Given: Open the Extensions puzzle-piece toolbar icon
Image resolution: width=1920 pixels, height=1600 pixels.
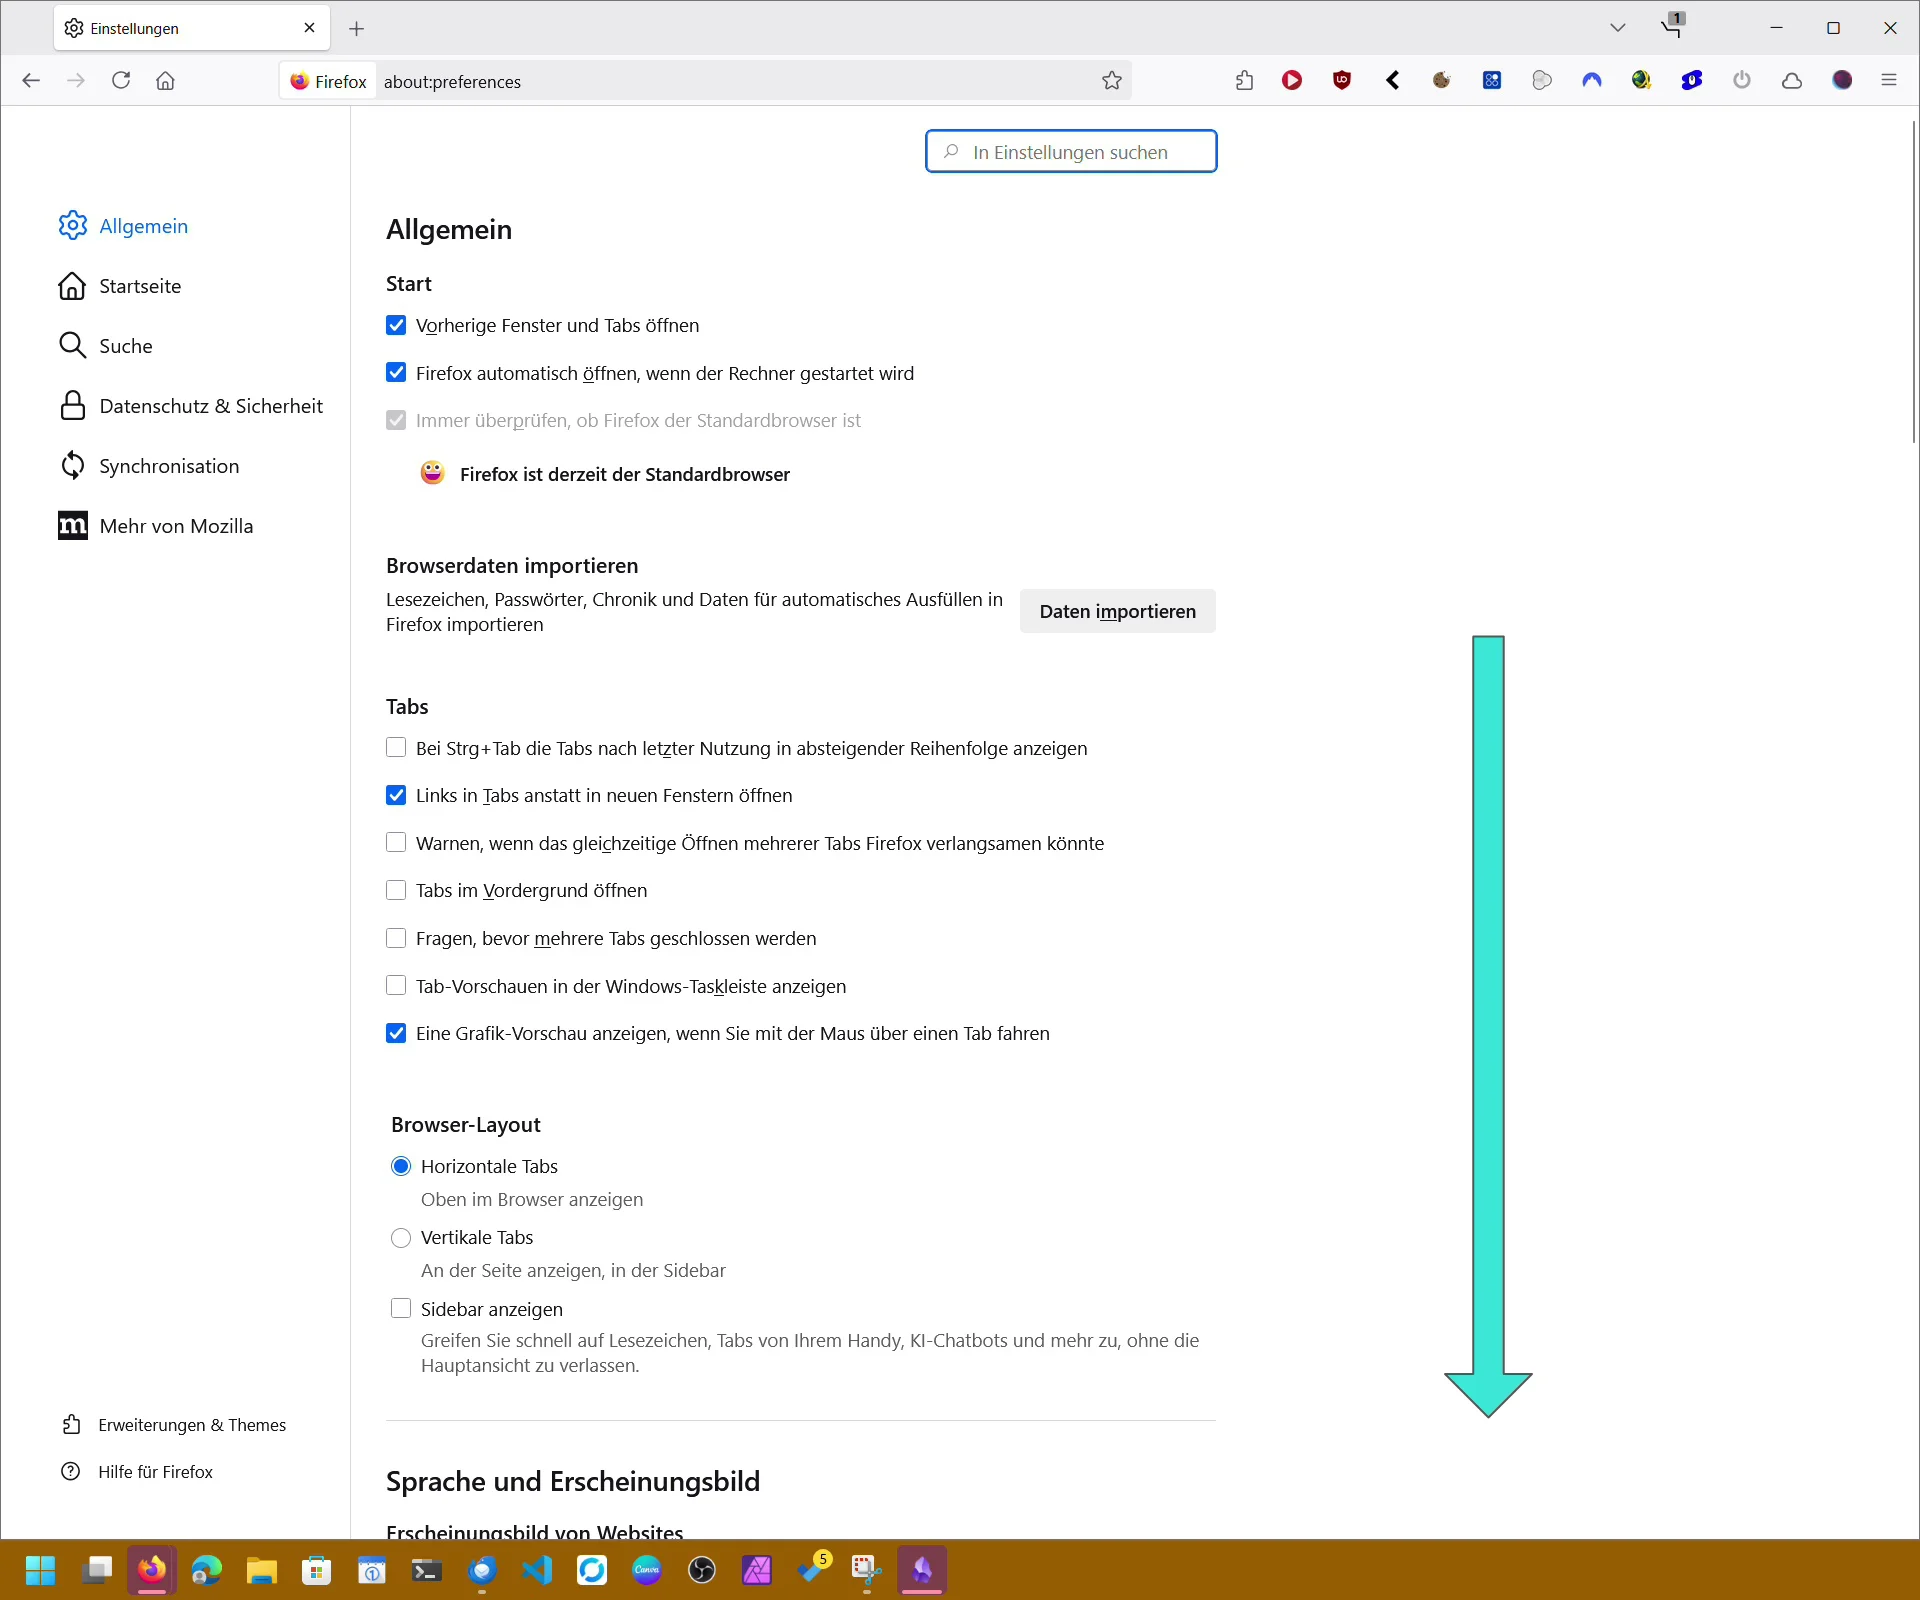Looking at the screenshot, I should tap(1244, 81).
